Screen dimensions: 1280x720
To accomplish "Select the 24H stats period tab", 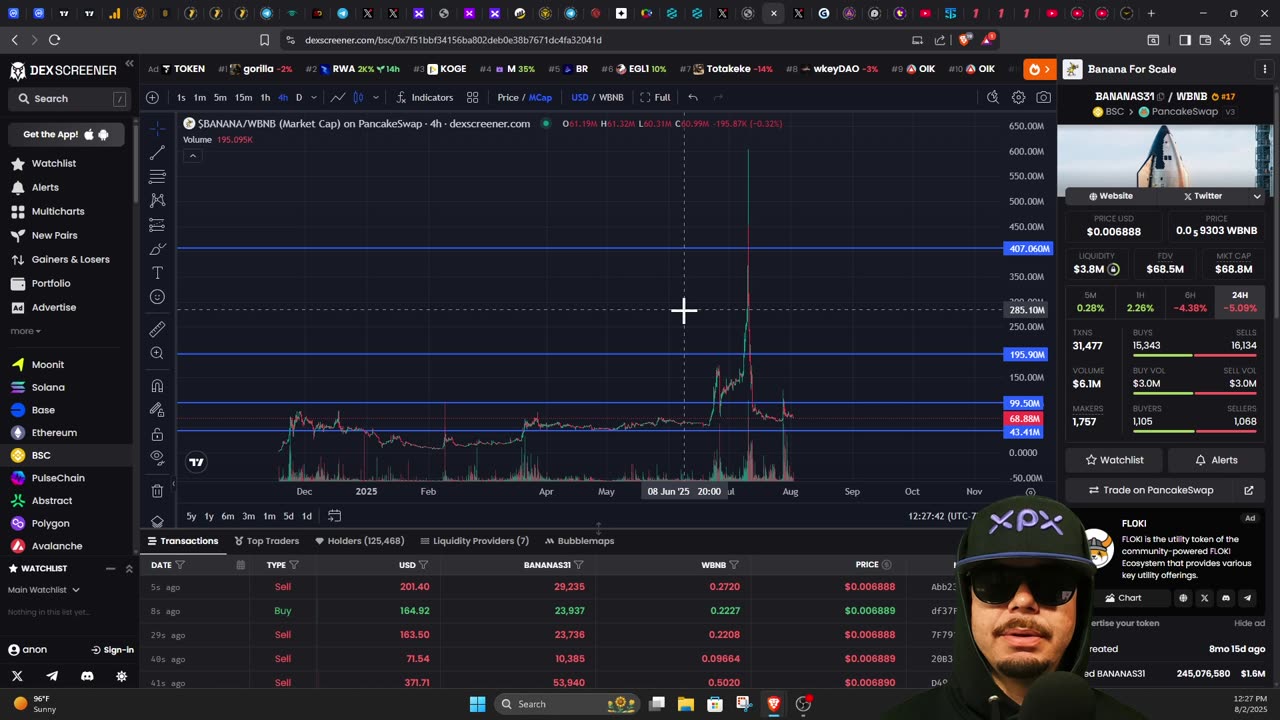I will (x=1240, y=302).
